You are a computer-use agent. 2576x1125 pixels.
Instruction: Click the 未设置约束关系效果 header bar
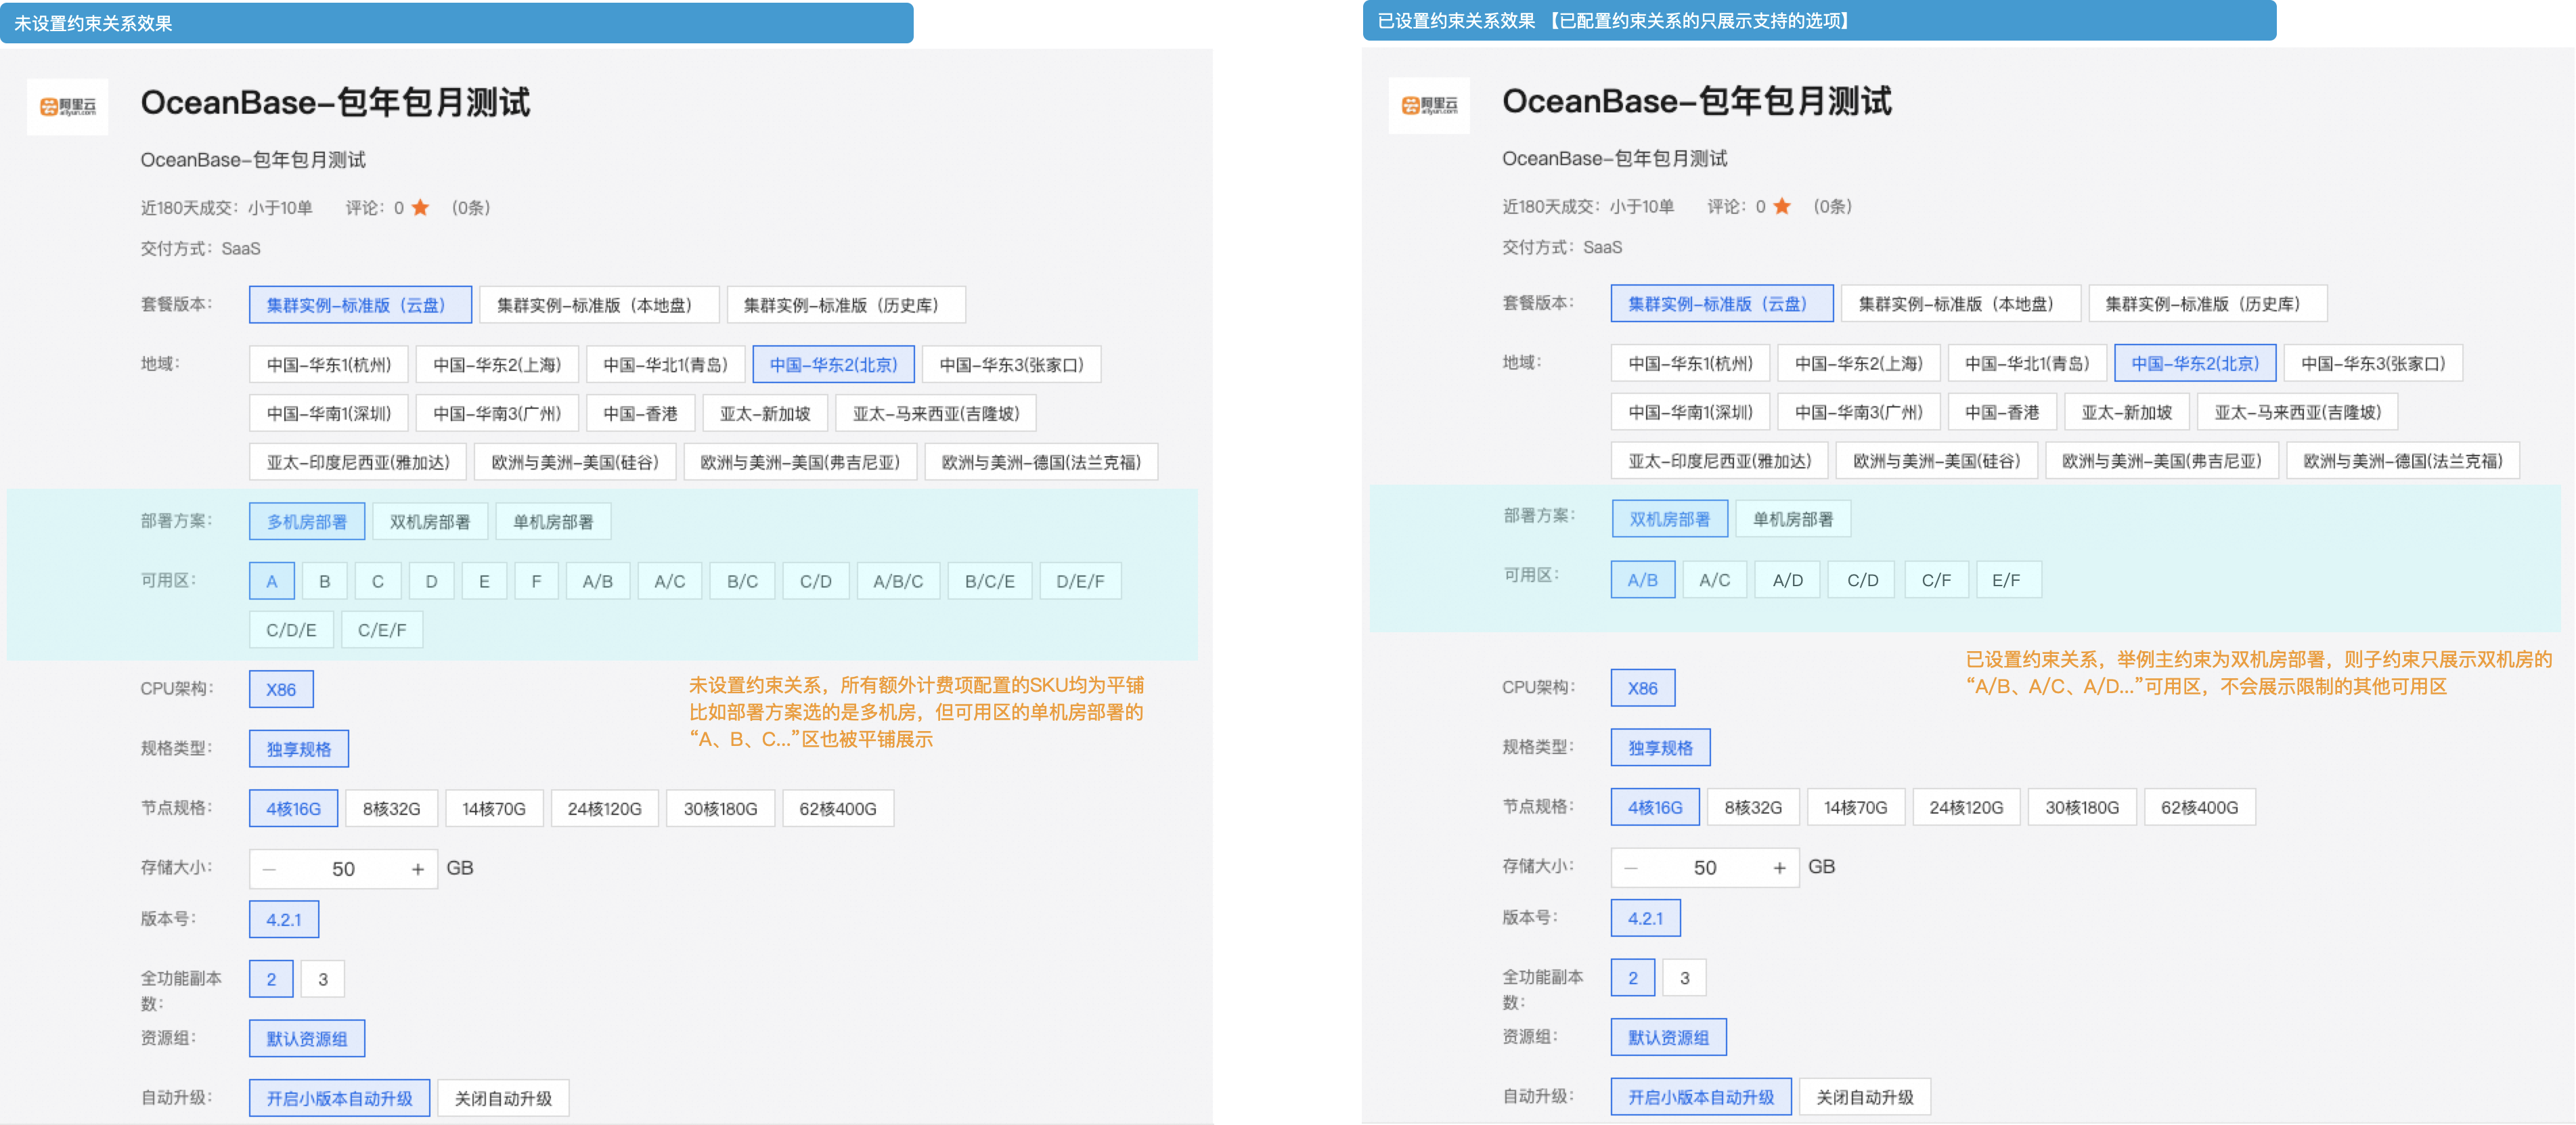[457, 22]
